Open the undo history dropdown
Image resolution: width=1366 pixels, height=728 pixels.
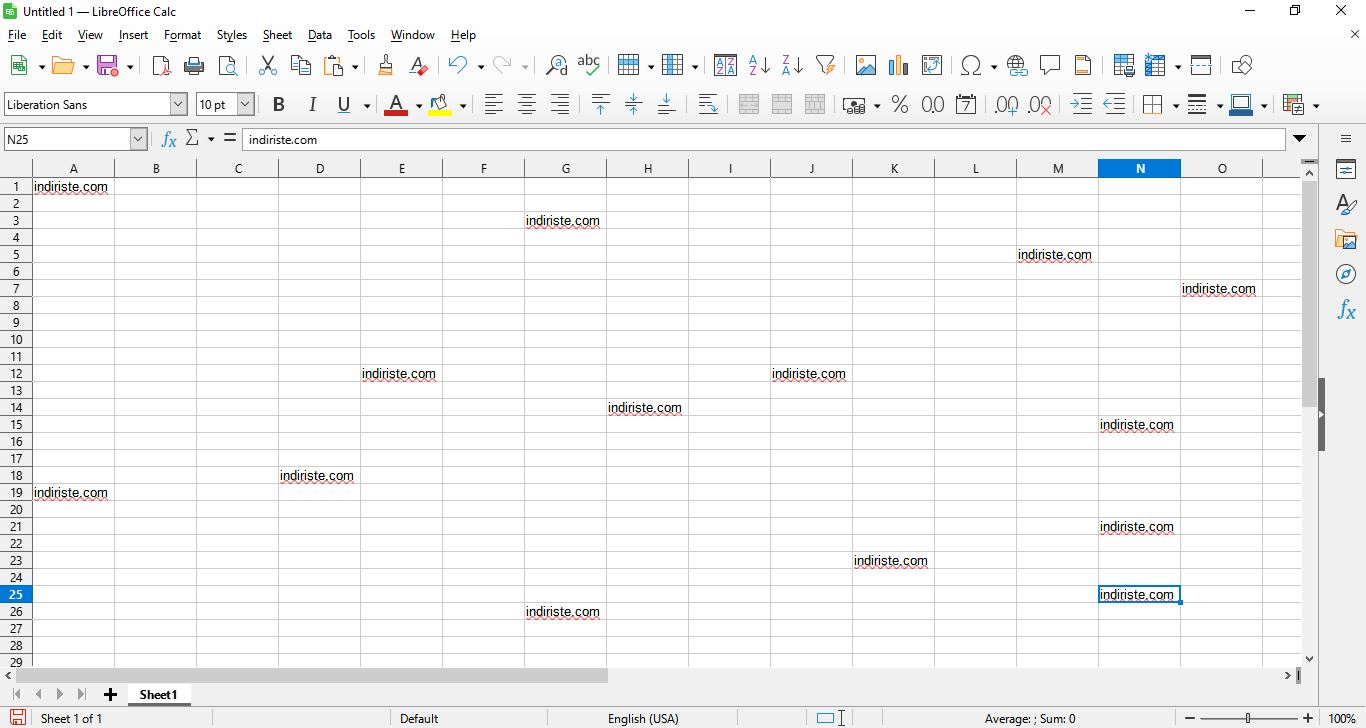click(x=480, y=67)
